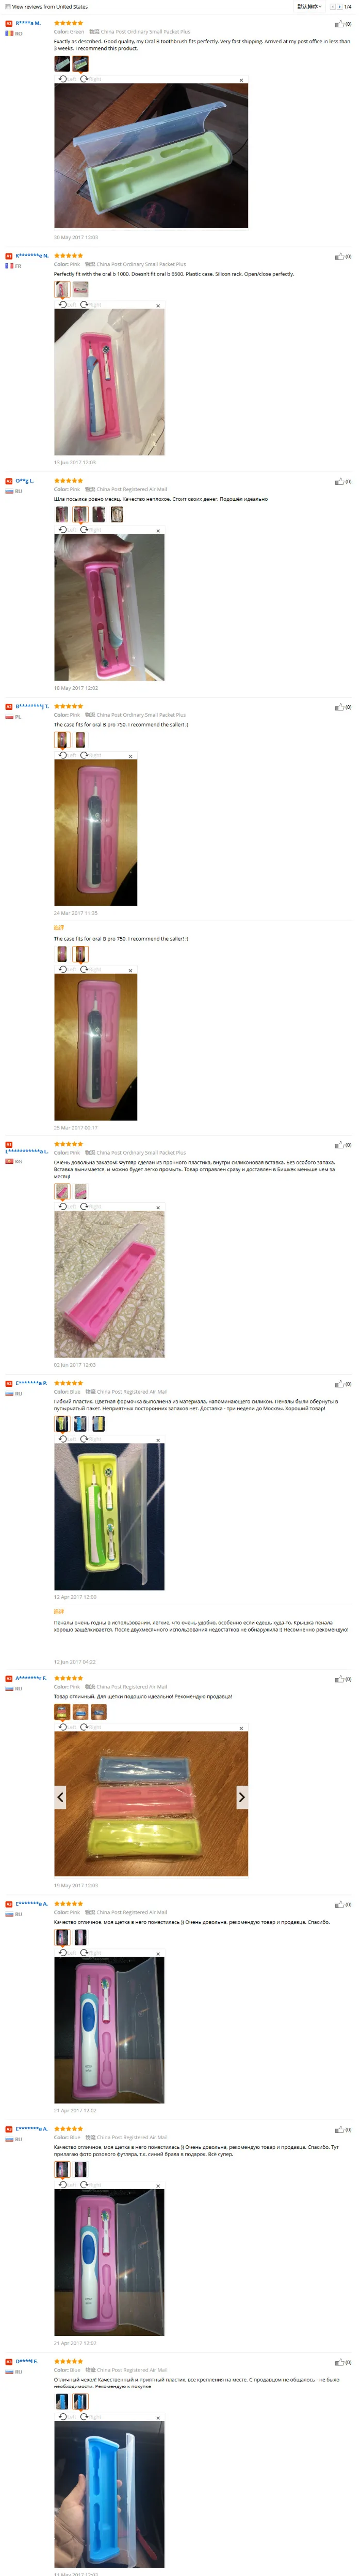Close enlarged photo in E*******a P. review

point(158,1440)
